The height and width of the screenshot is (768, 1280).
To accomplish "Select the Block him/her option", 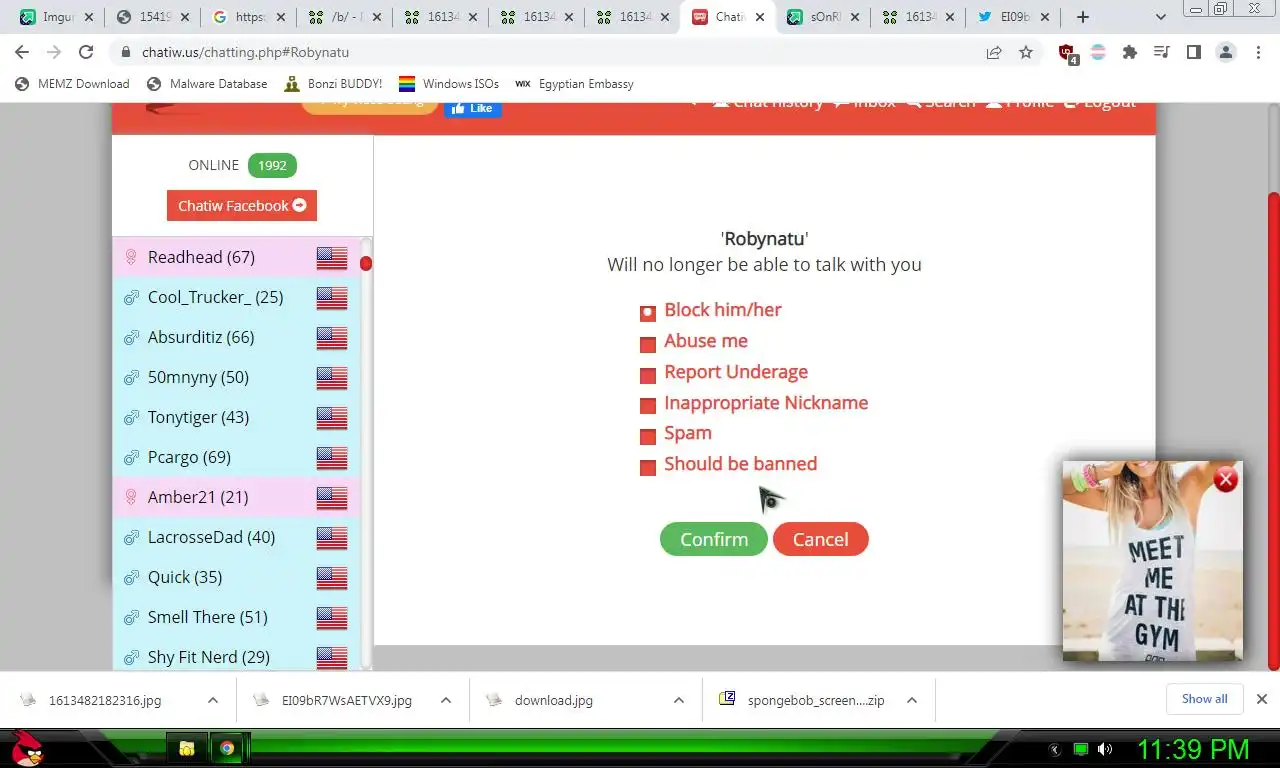I will (648, 313).
